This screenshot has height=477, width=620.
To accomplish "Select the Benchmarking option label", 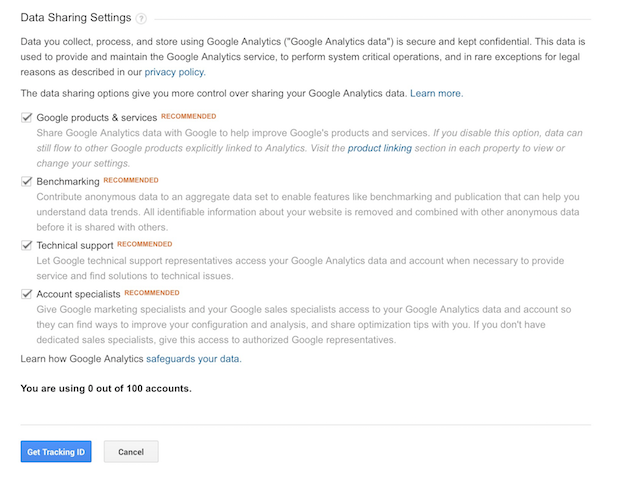I will (68, 182).
